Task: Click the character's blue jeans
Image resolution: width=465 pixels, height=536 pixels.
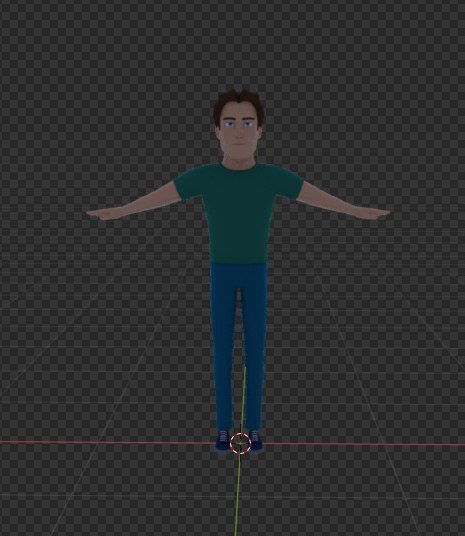Action: click(x=238, y=345)
